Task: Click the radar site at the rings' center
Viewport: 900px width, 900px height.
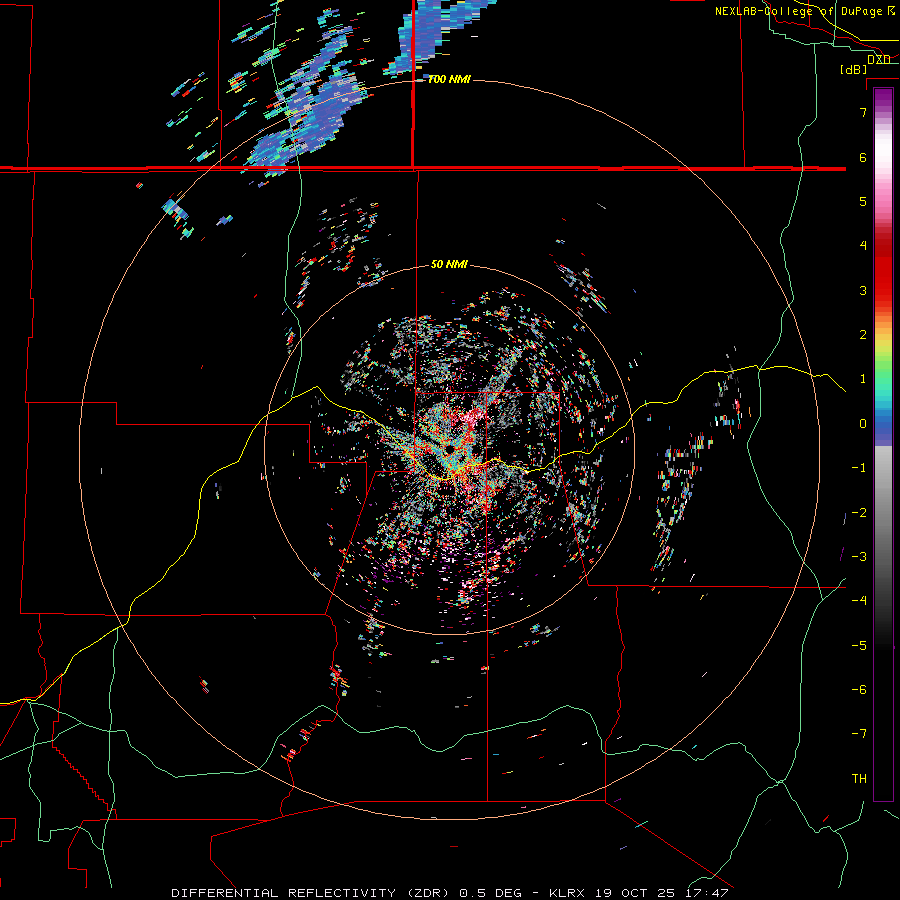Action: point(449,449)
